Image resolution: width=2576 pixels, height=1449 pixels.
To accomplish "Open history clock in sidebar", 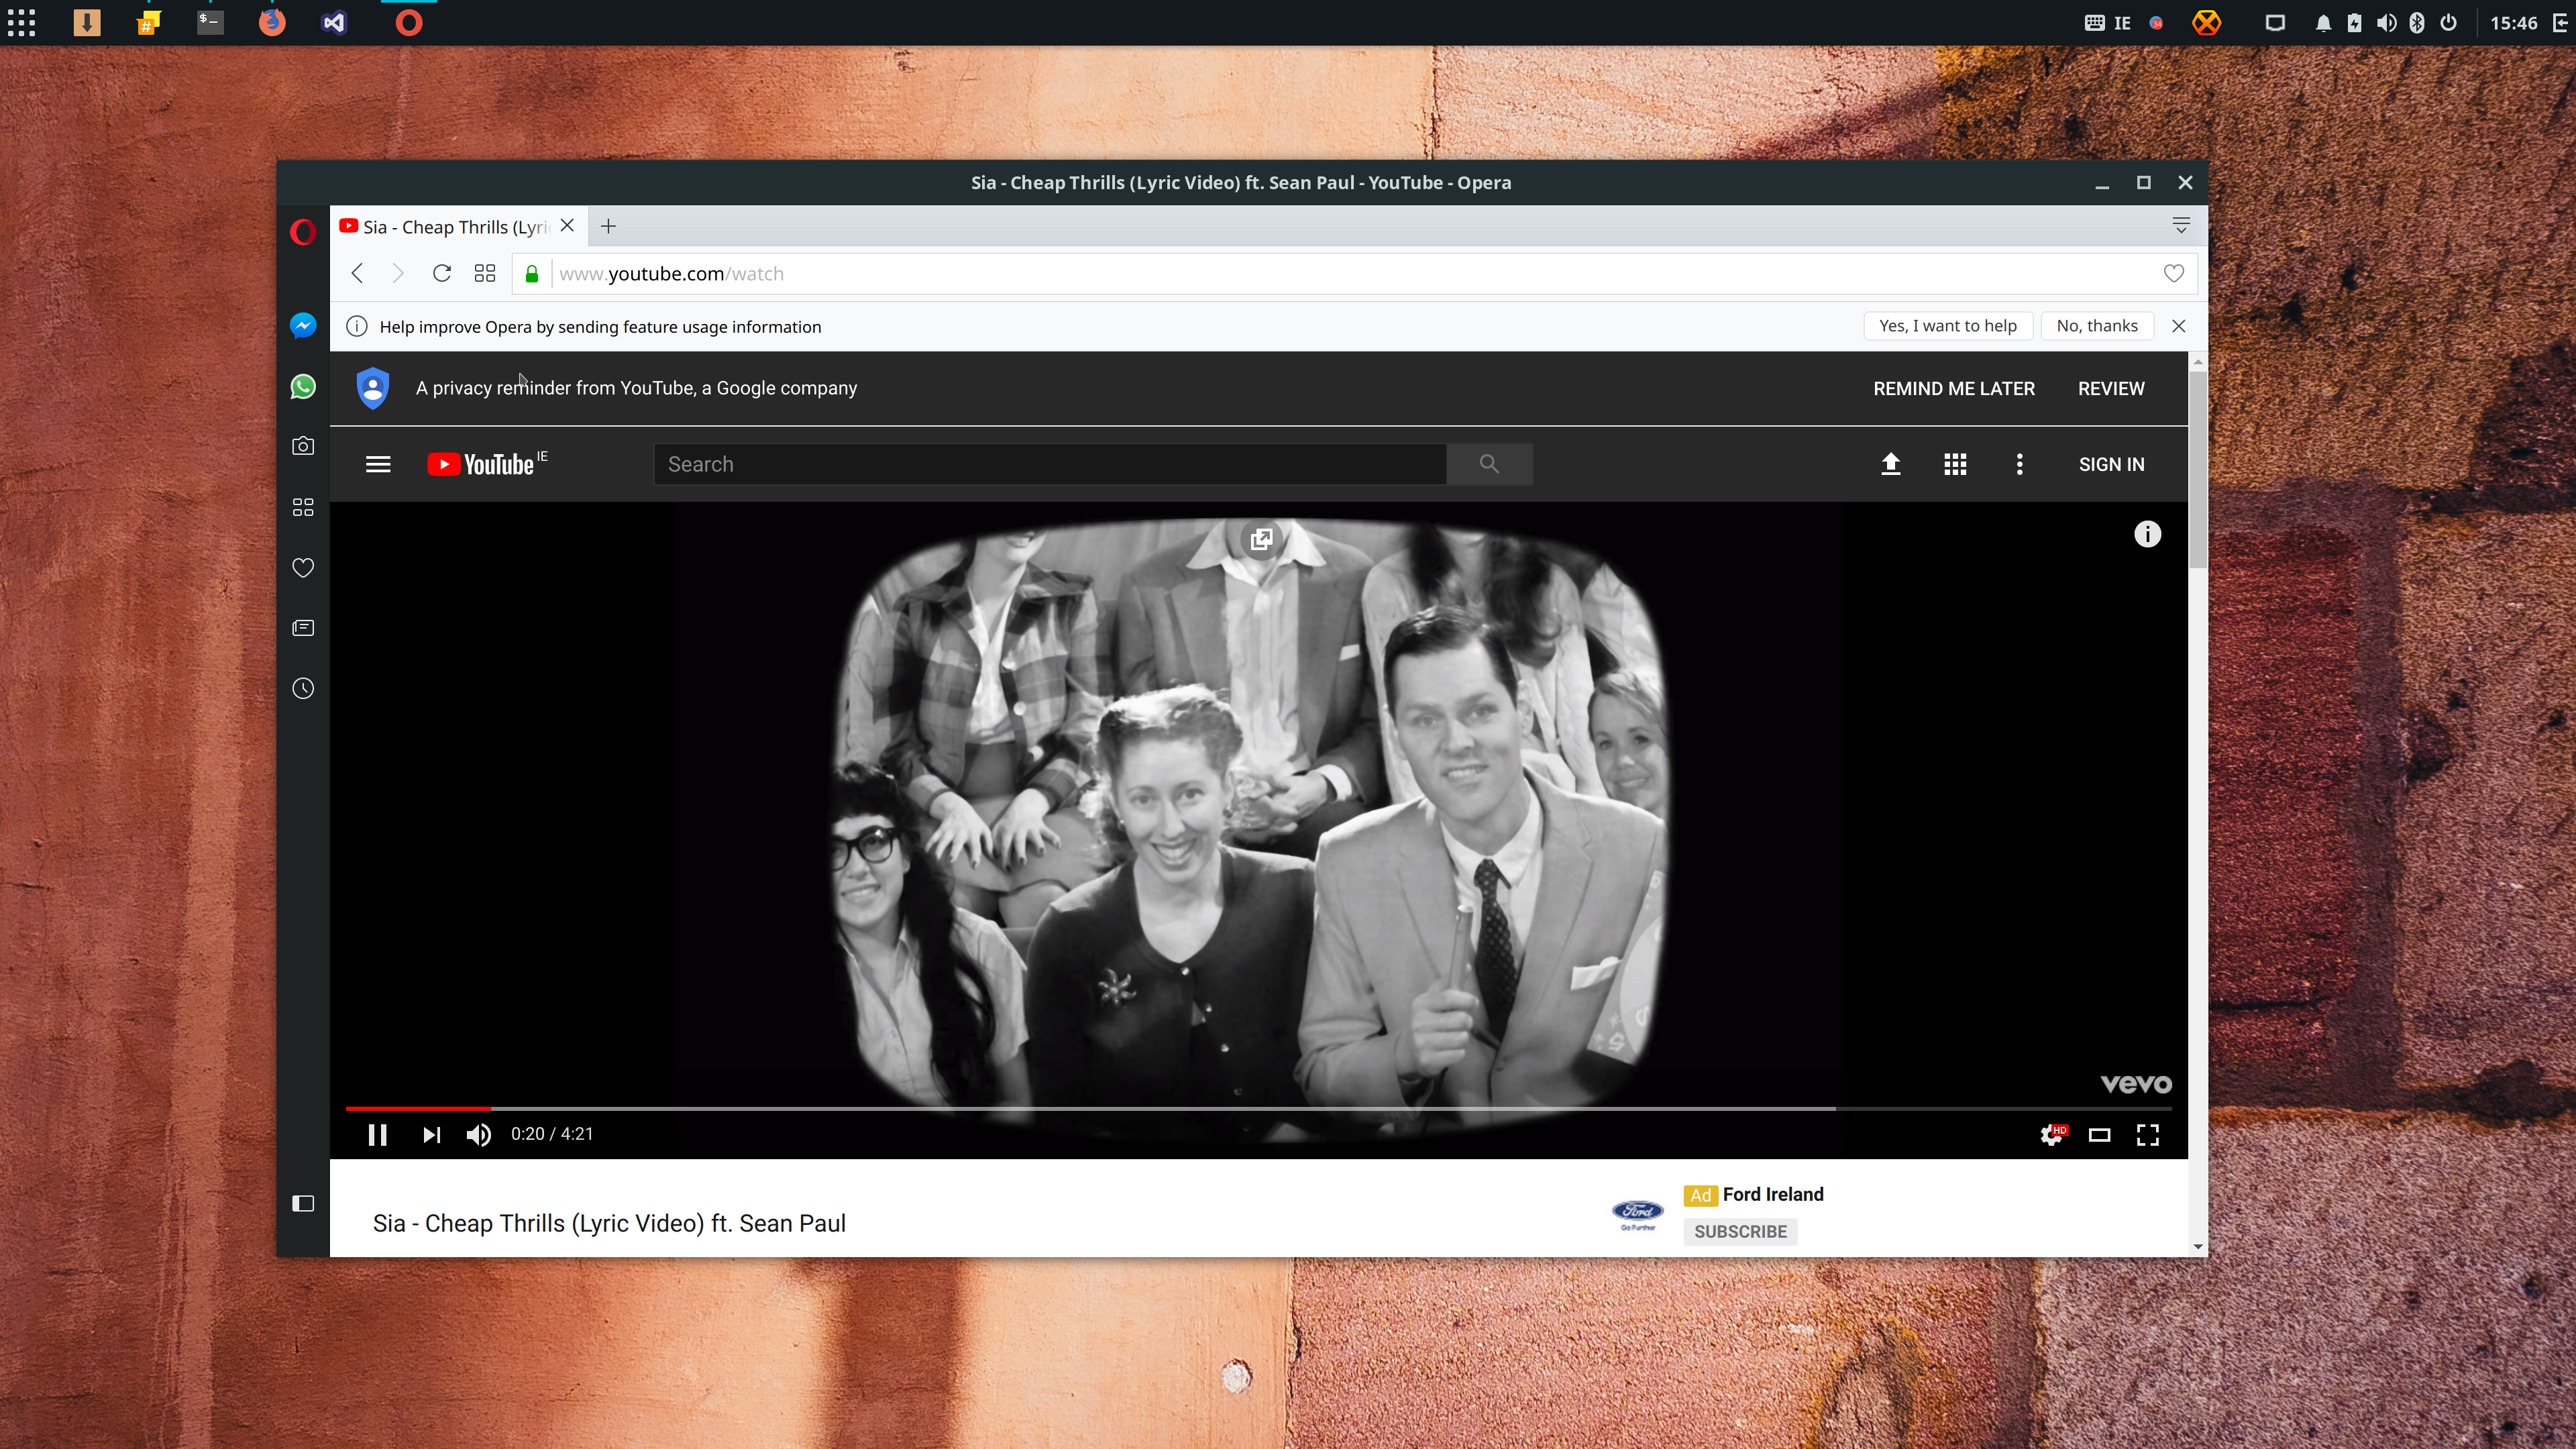I will point(303,689).
